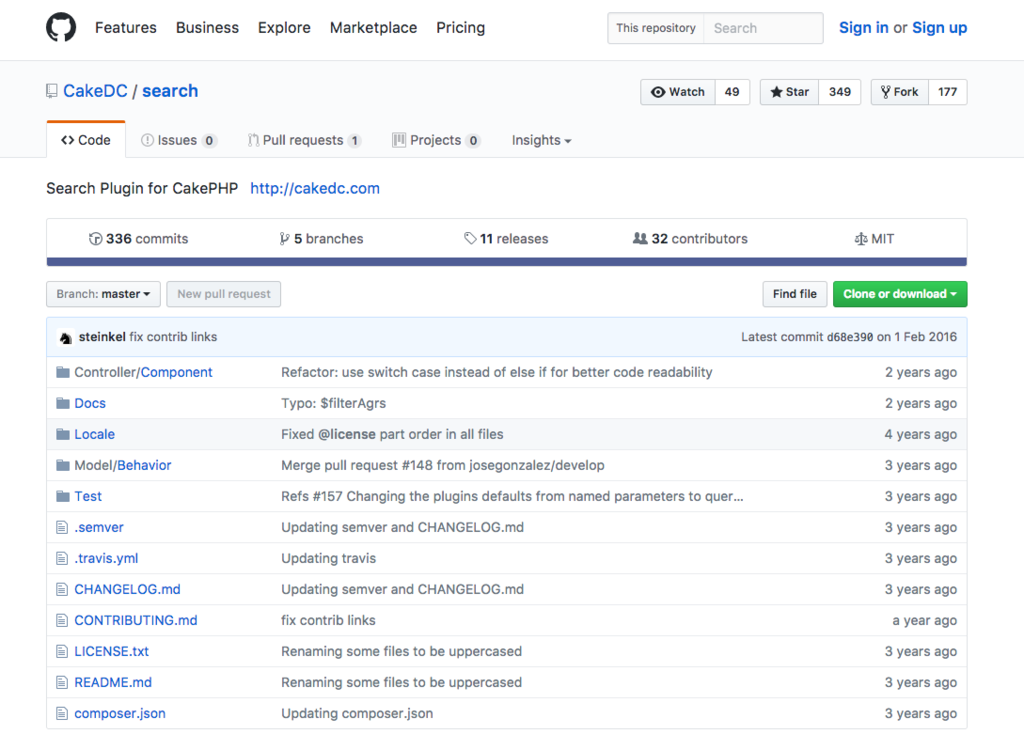Viewport: 1024px width, 734px height.
Task: Click the file icon for CHANGELOG.md
Action: tap(62, 589)
